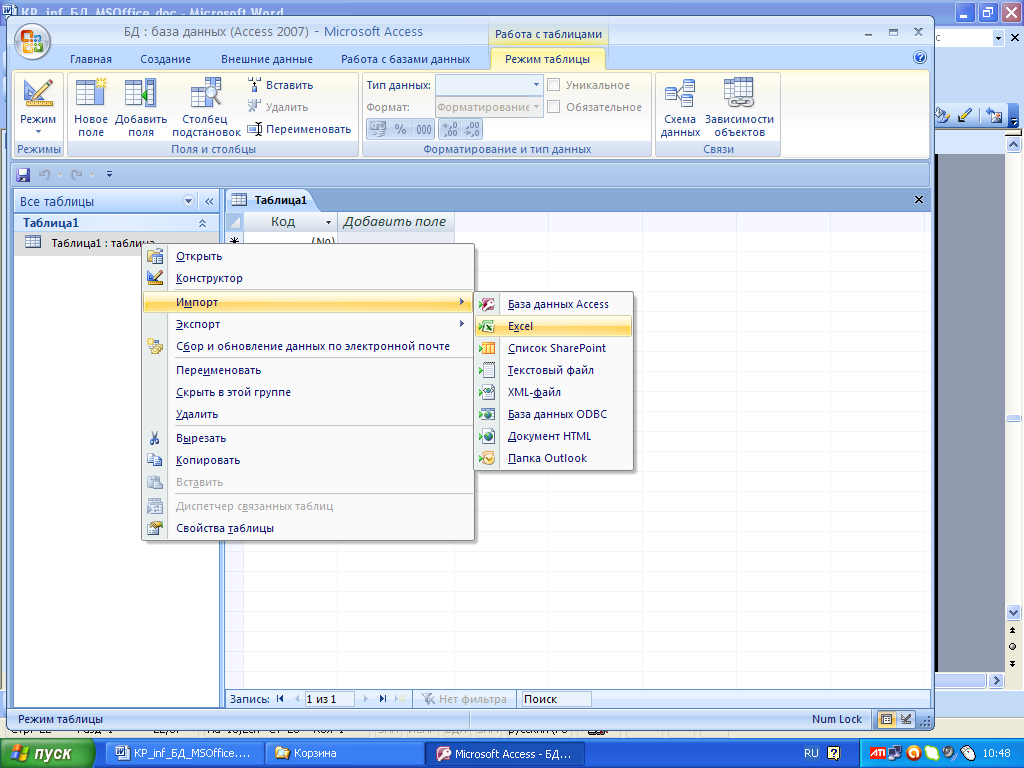Apply the thousands separator 000 format
The height and width of the screenshot is (768, 1024).
[423, 129]
